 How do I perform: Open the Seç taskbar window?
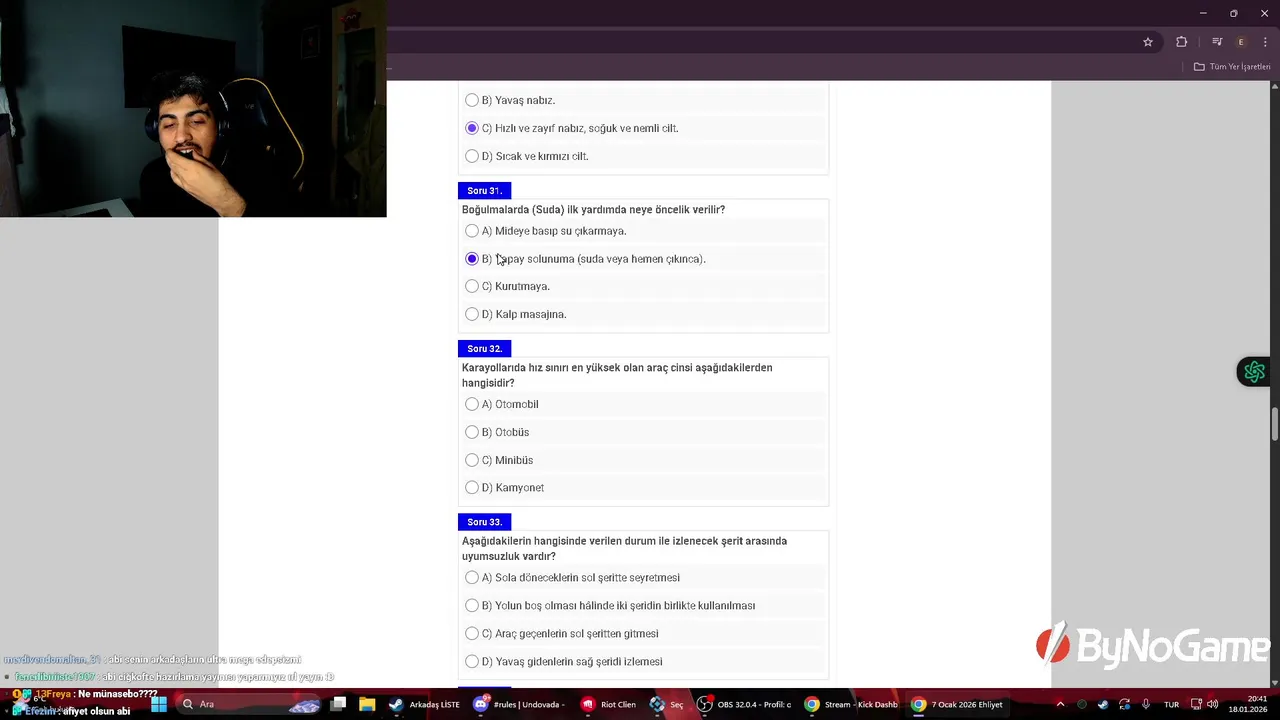667,704
